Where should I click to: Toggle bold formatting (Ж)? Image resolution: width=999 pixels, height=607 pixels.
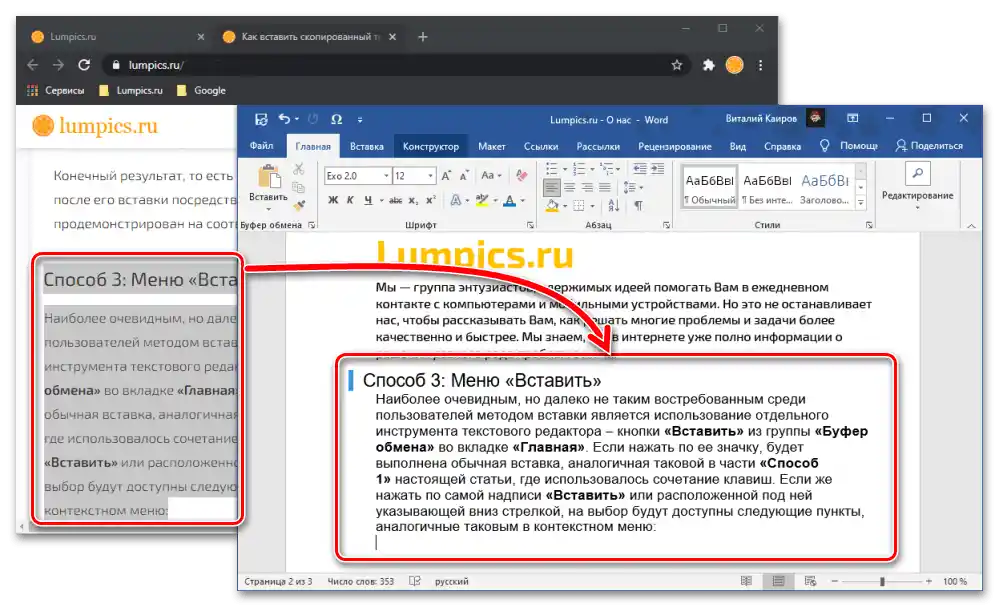coord(332,200)
